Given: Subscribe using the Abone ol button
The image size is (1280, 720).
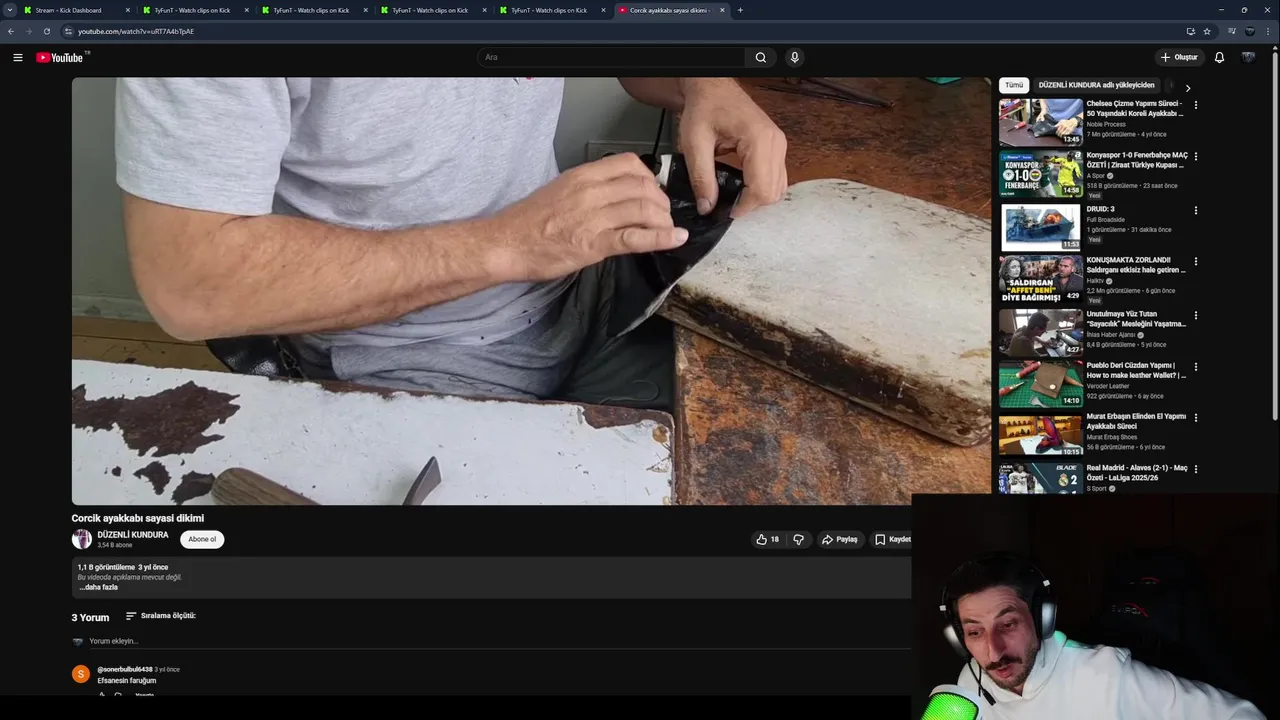Looking at the screenshot, I should (x=202, y=539).
